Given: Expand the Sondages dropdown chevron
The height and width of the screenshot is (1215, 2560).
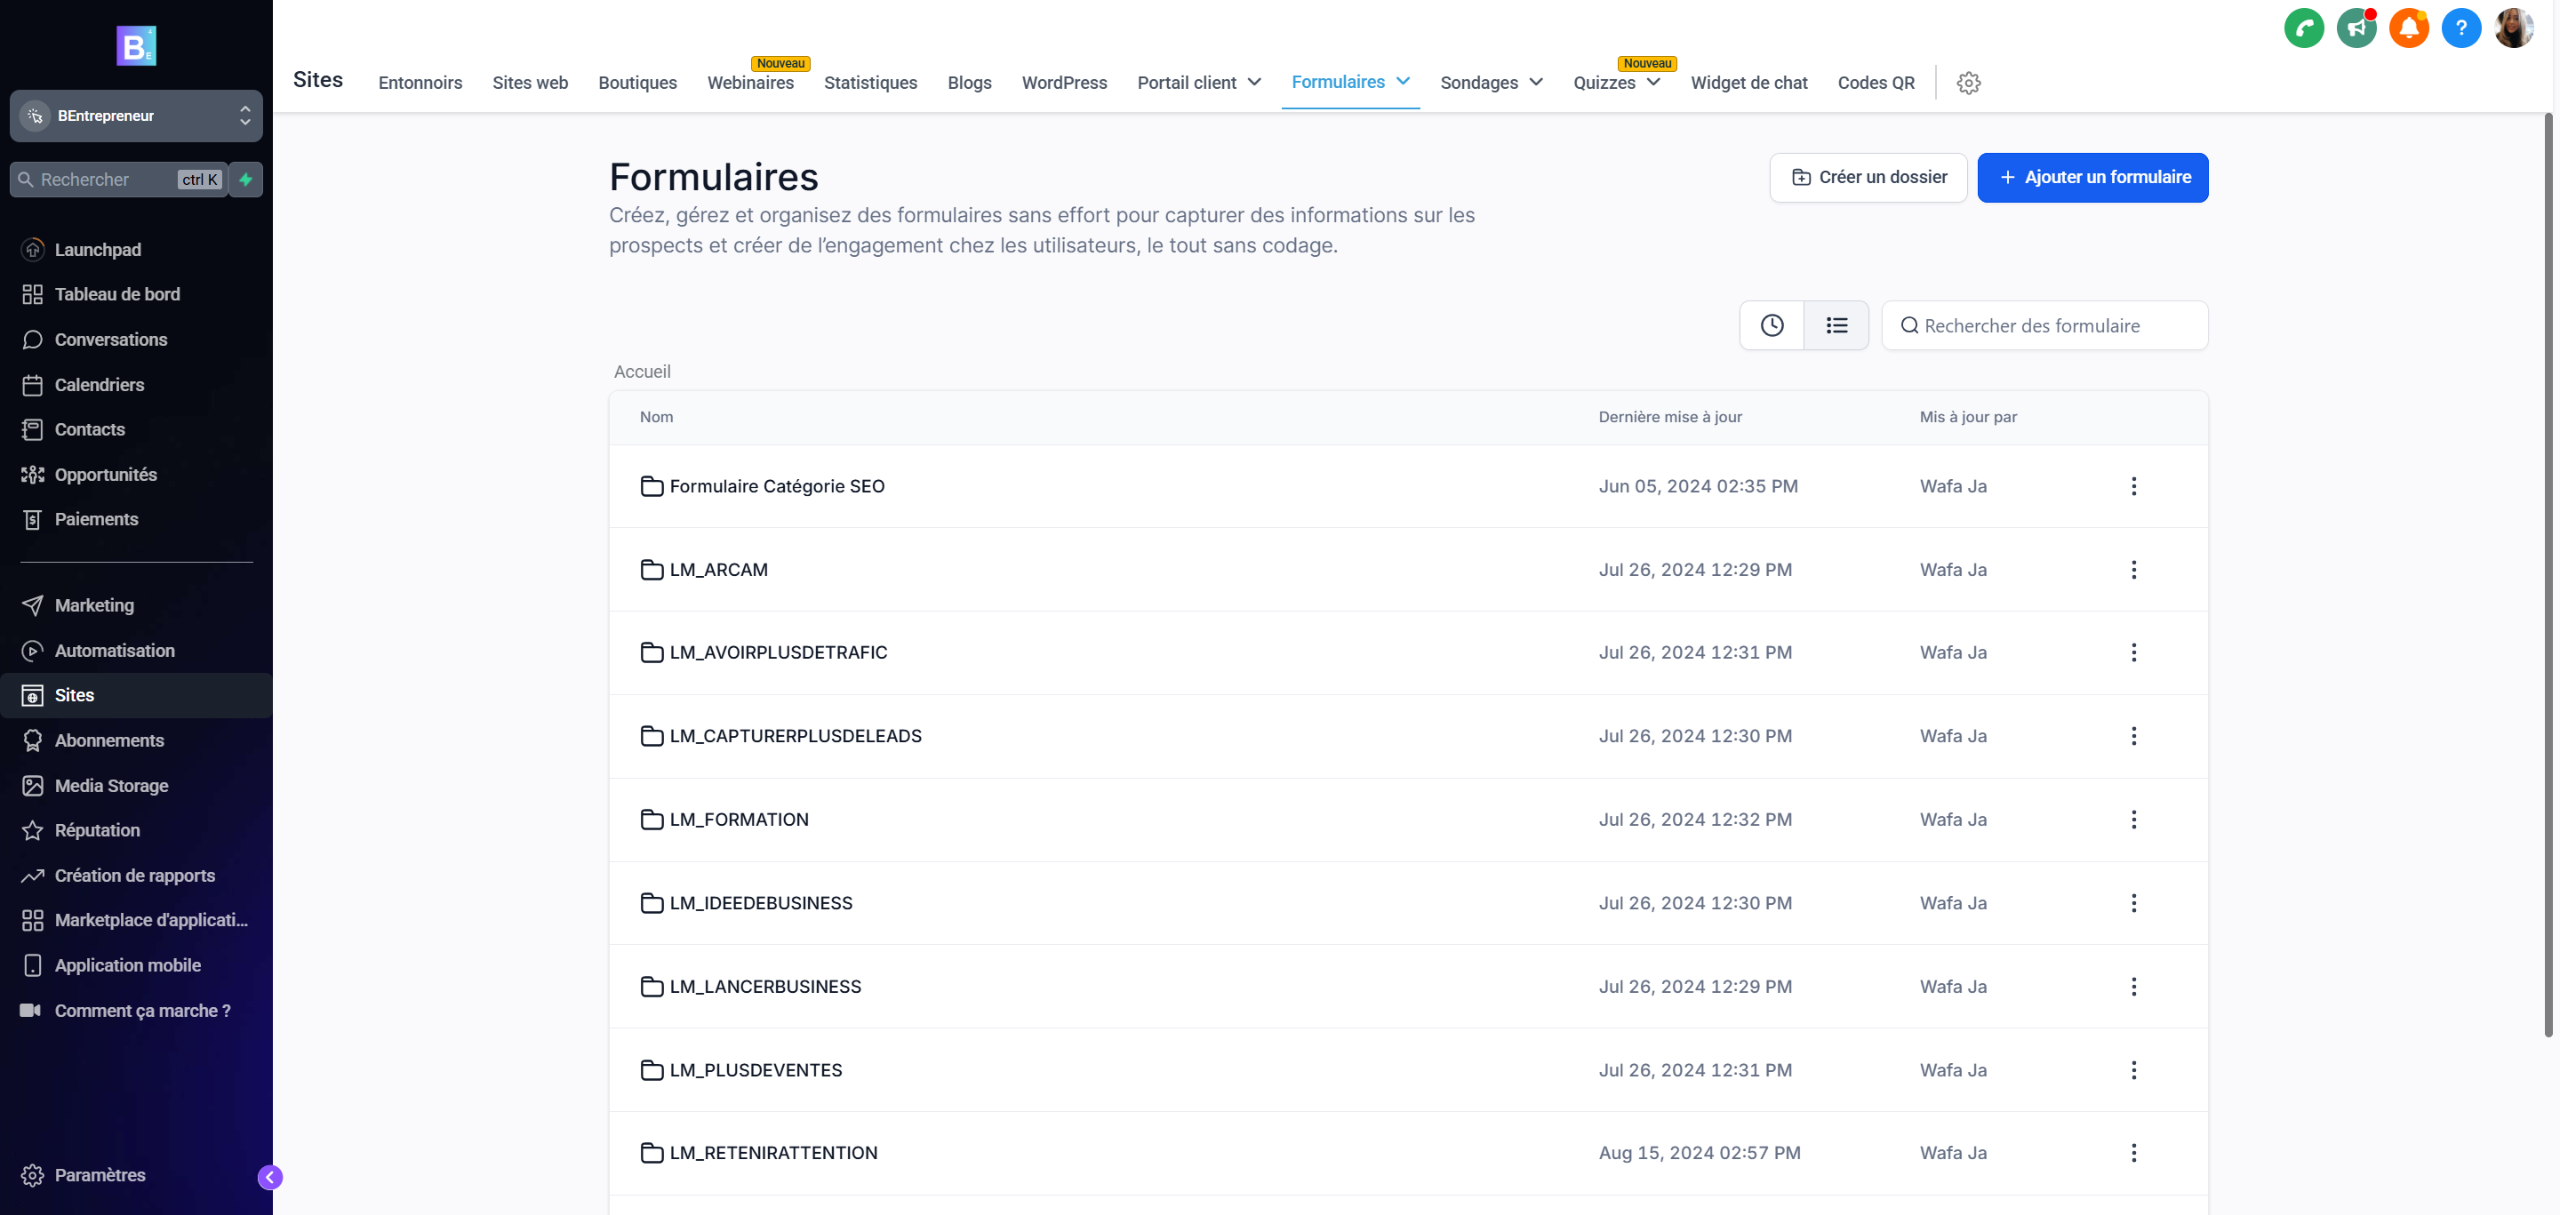Looking at the screenshot, I should click(1536, 83).
